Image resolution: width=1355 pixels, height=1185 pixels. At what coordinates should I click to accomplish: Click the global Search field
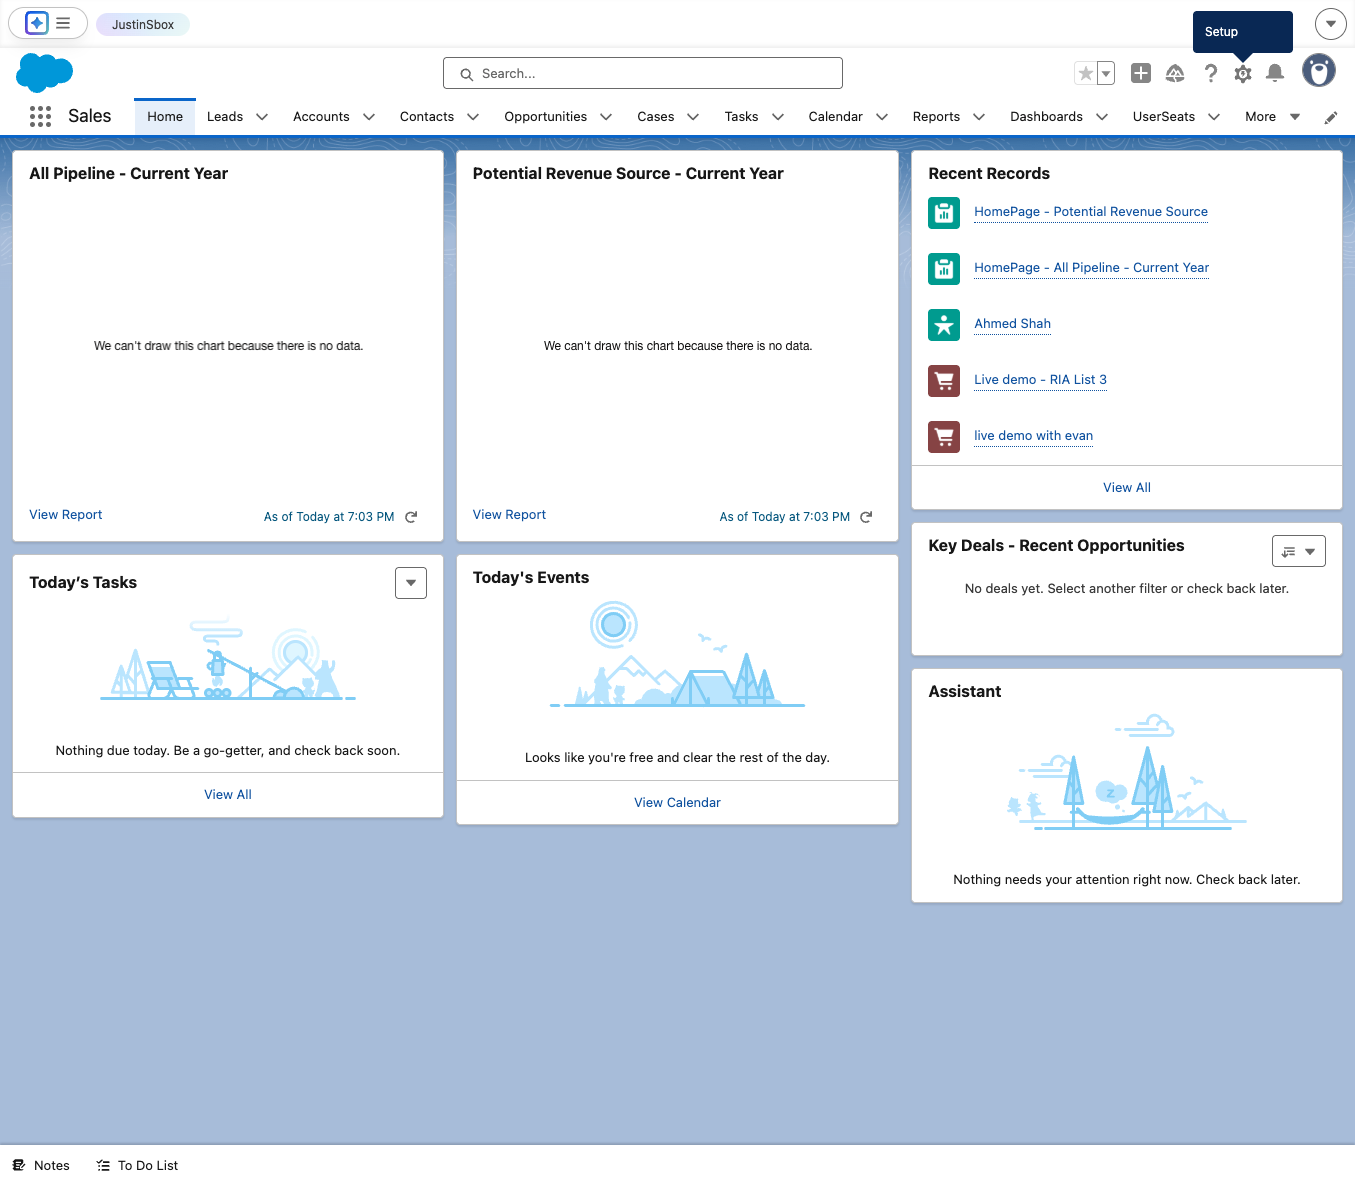(x=643, y=73)
